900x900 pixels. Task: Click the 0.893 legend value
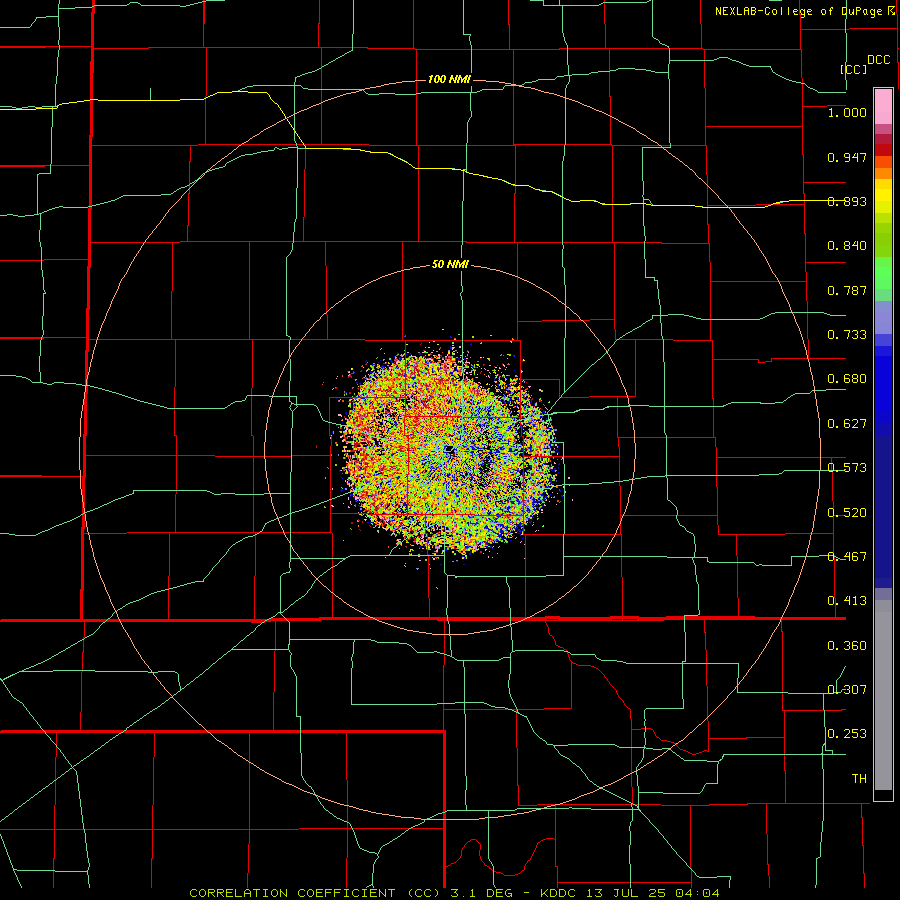pyautogui.click(x=847, y=201)
